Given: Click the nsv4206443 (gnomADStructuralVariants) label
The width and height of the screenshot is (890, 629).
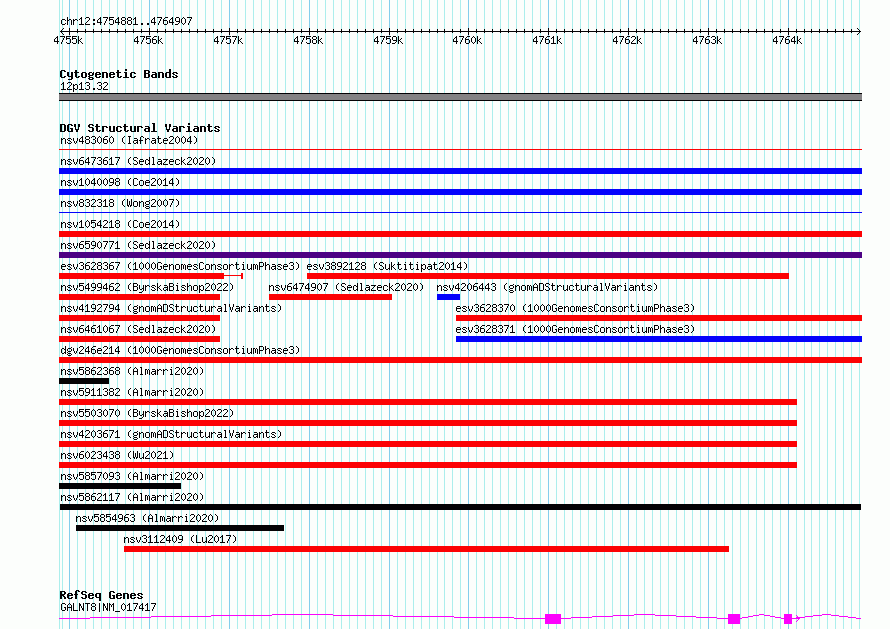Looking at the screenshot, I should pyautogui.click(x=547, y=287).
